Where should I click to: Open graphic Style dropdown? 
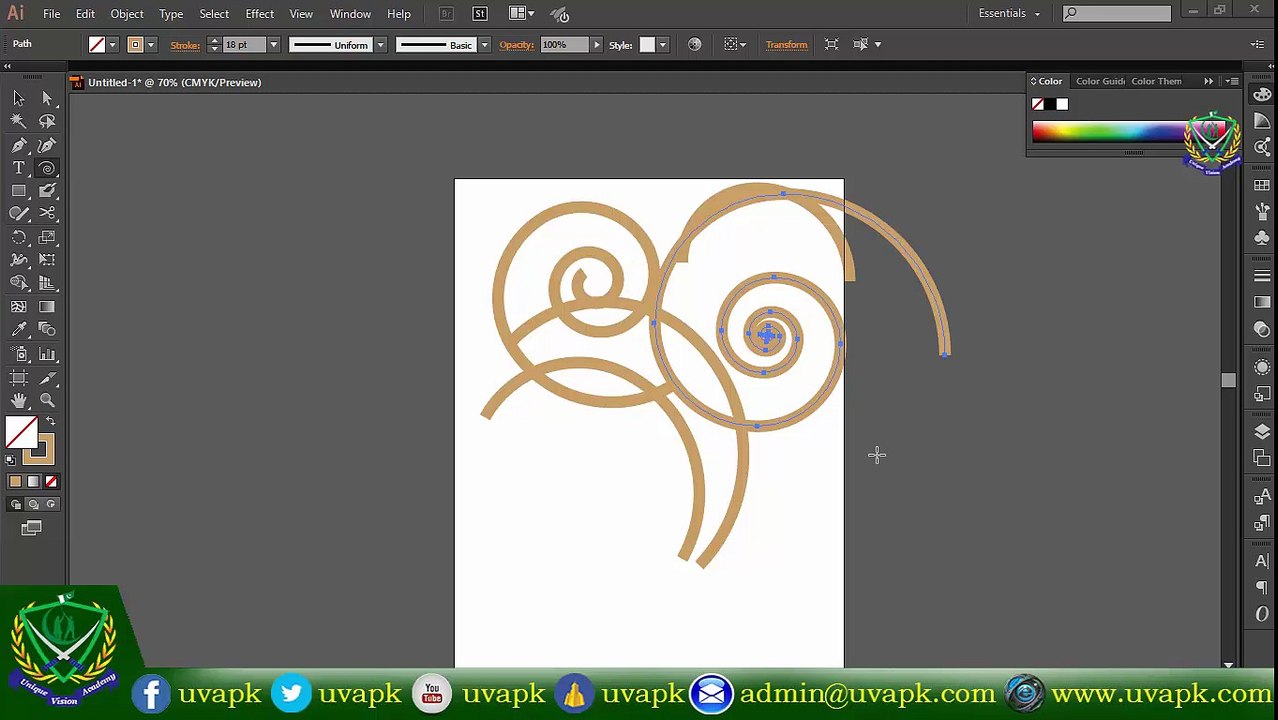tap(663, 45)
